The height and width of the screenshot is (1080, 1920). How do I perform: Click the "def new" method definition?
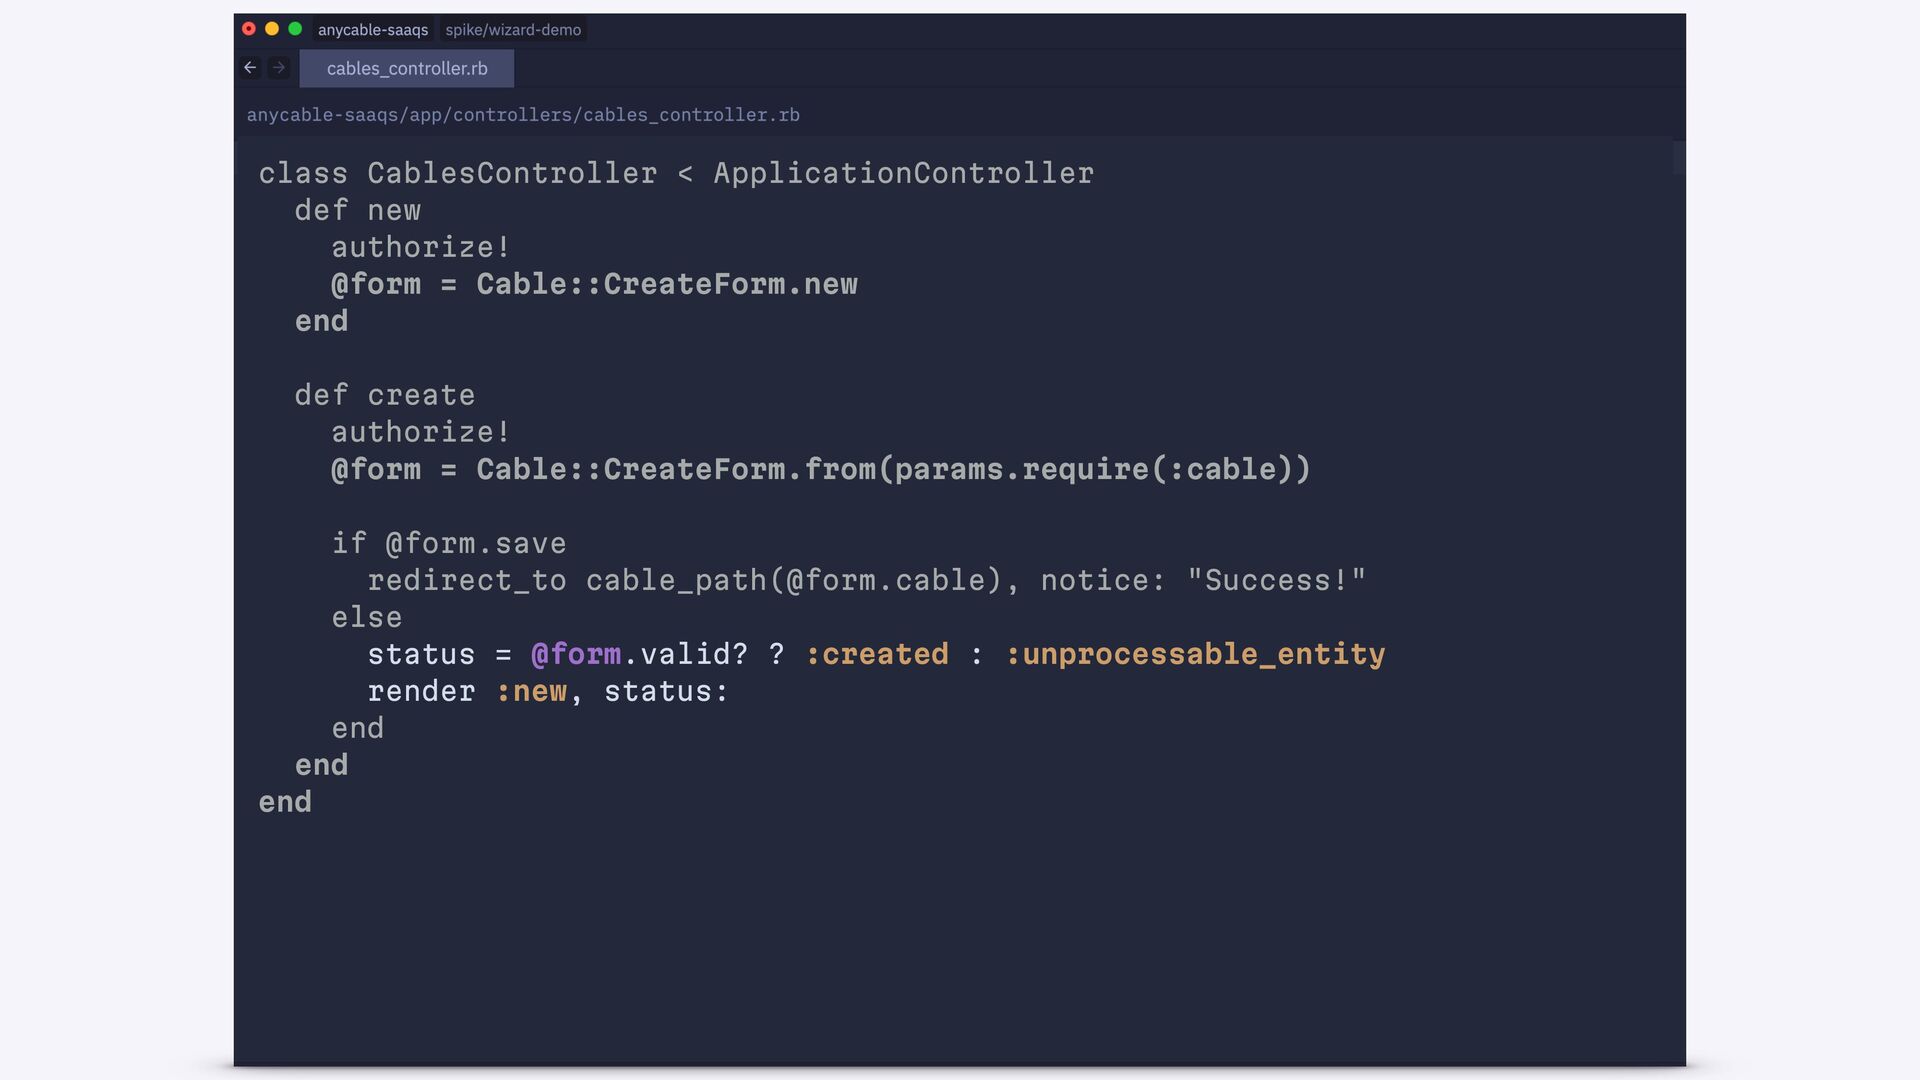(357, 210)
